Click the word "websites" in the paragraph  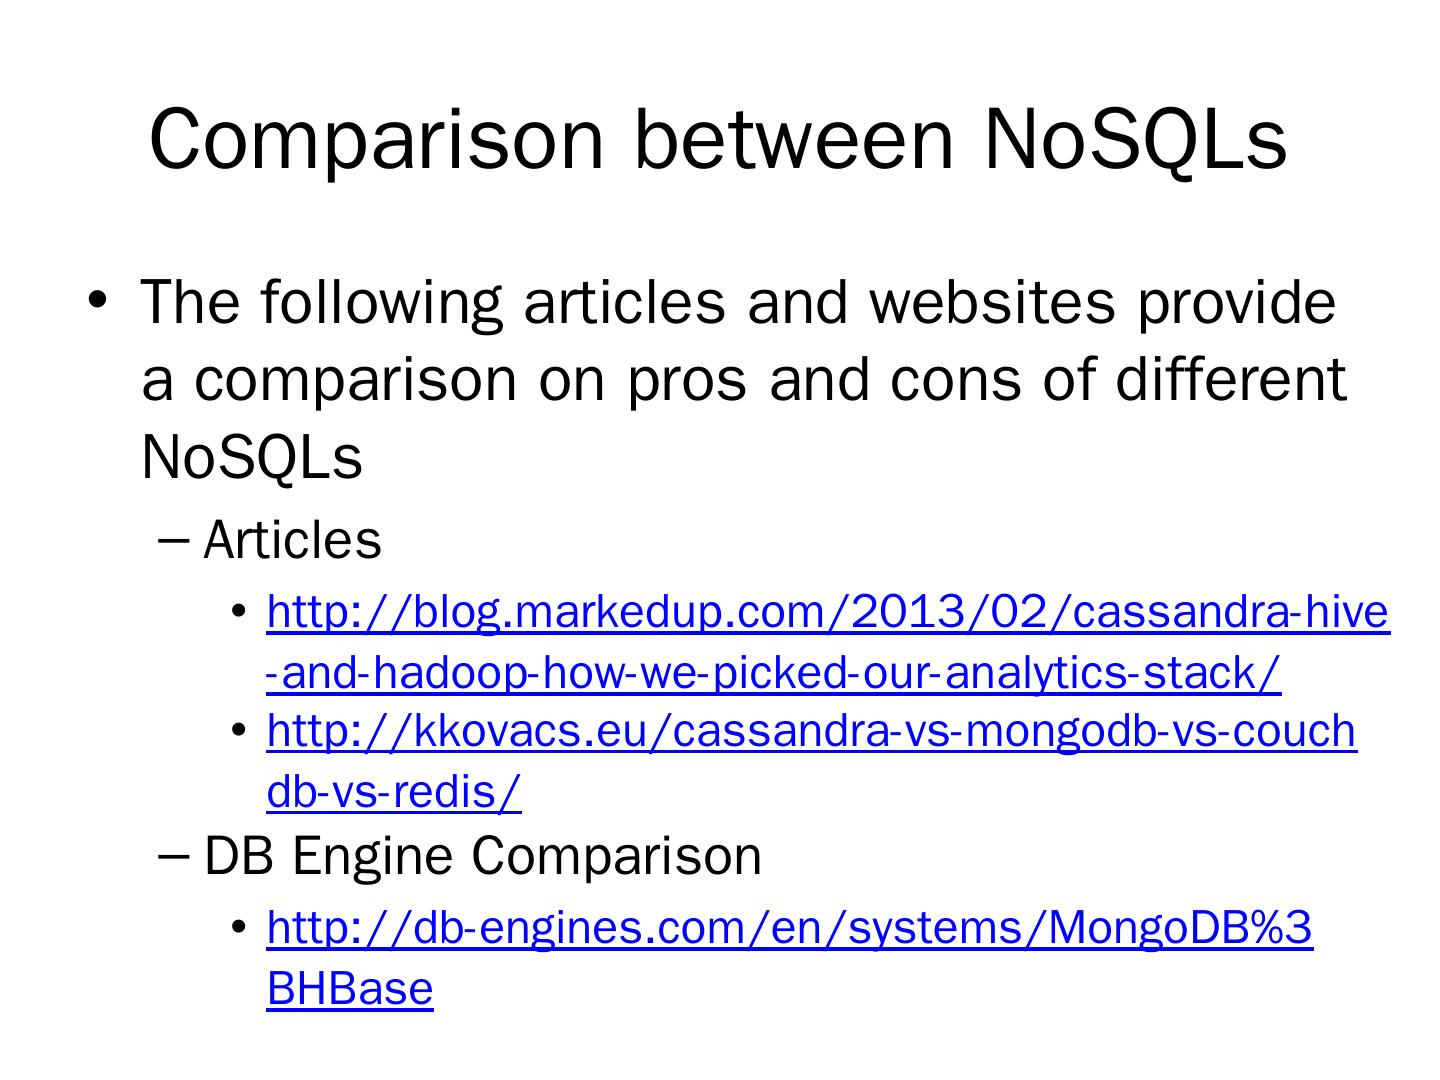click(x=990, y=302)
